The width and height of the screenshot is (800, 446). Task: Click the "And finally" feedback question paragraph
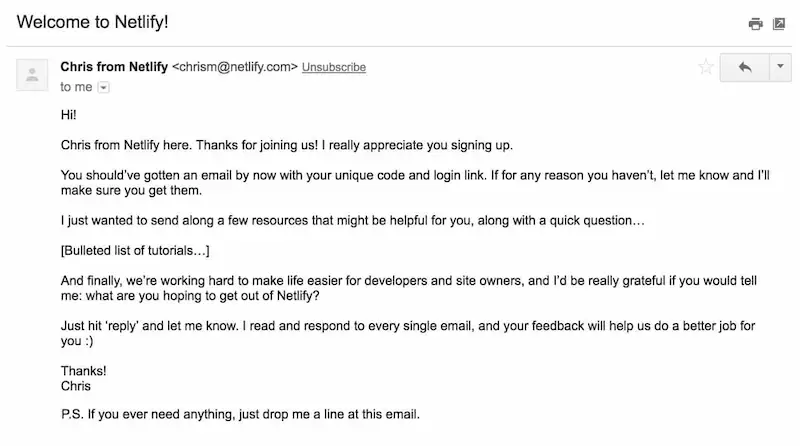tap(400, 287)
